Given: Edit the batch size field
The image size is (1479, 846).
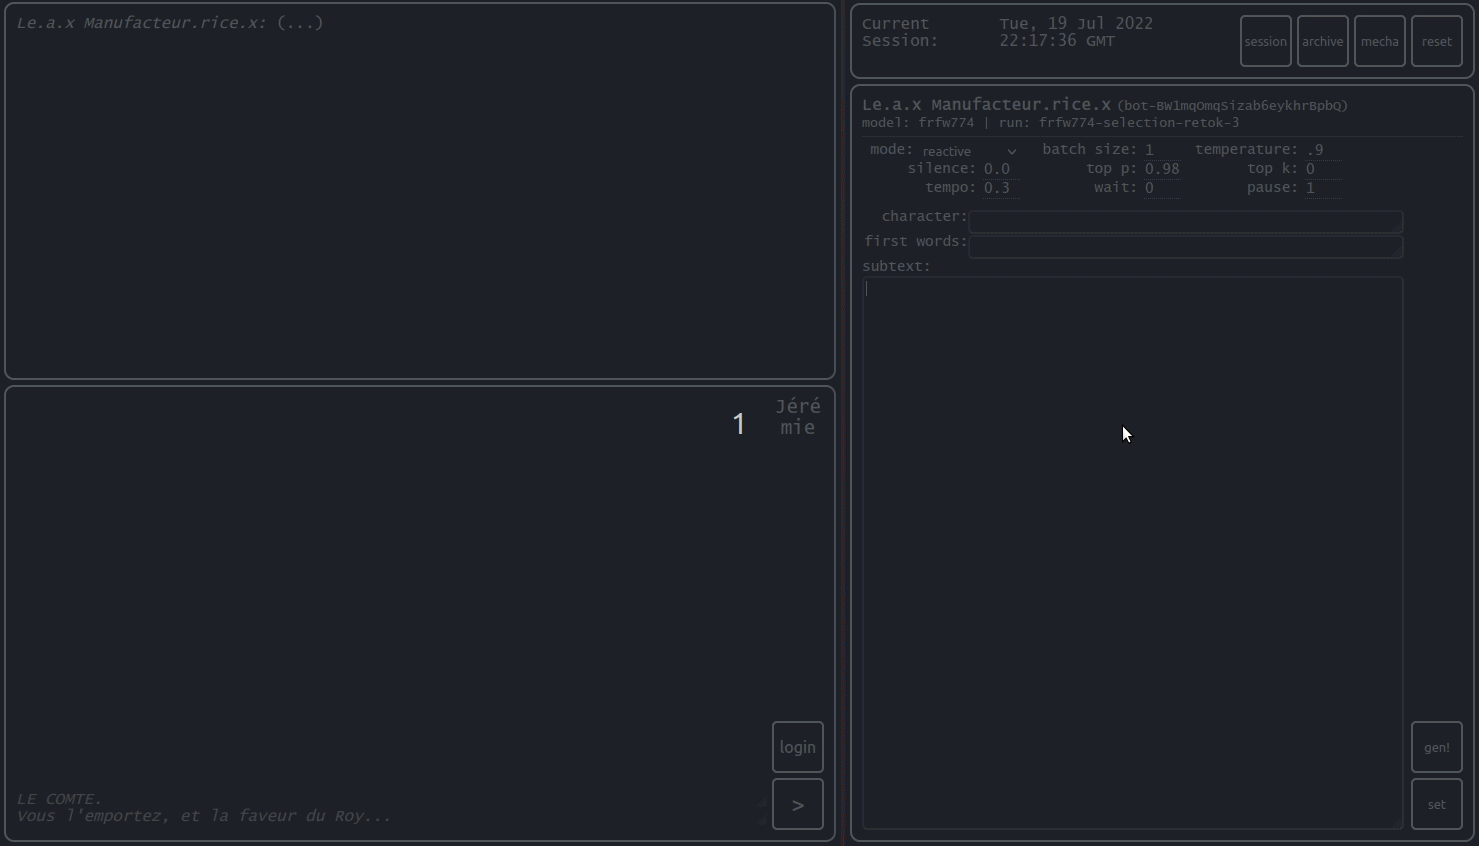Looking at the screenshot, I should [x=1161, y=150].
